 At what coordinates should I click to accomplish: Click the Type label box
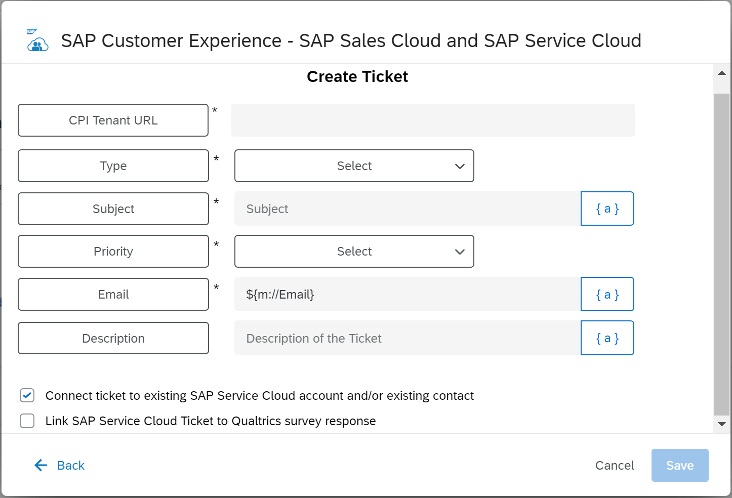point(113,166)
